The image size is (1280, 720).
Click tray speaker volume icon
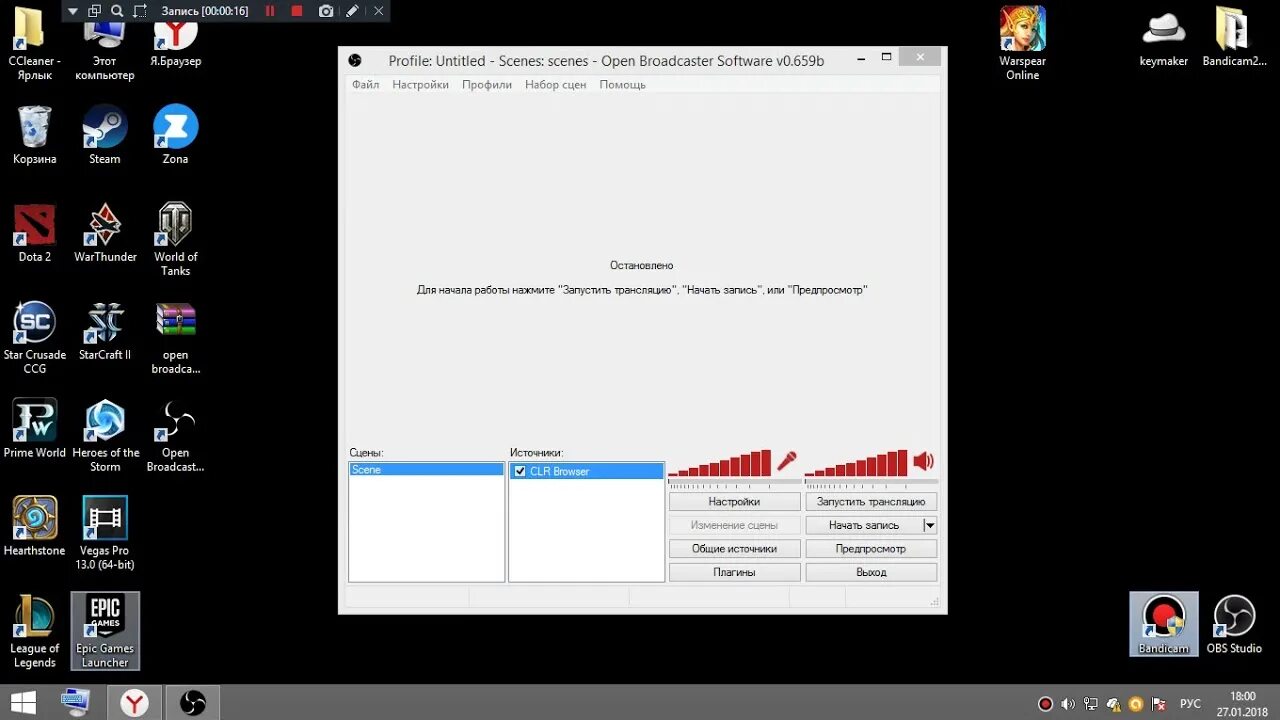point(1068,704)
